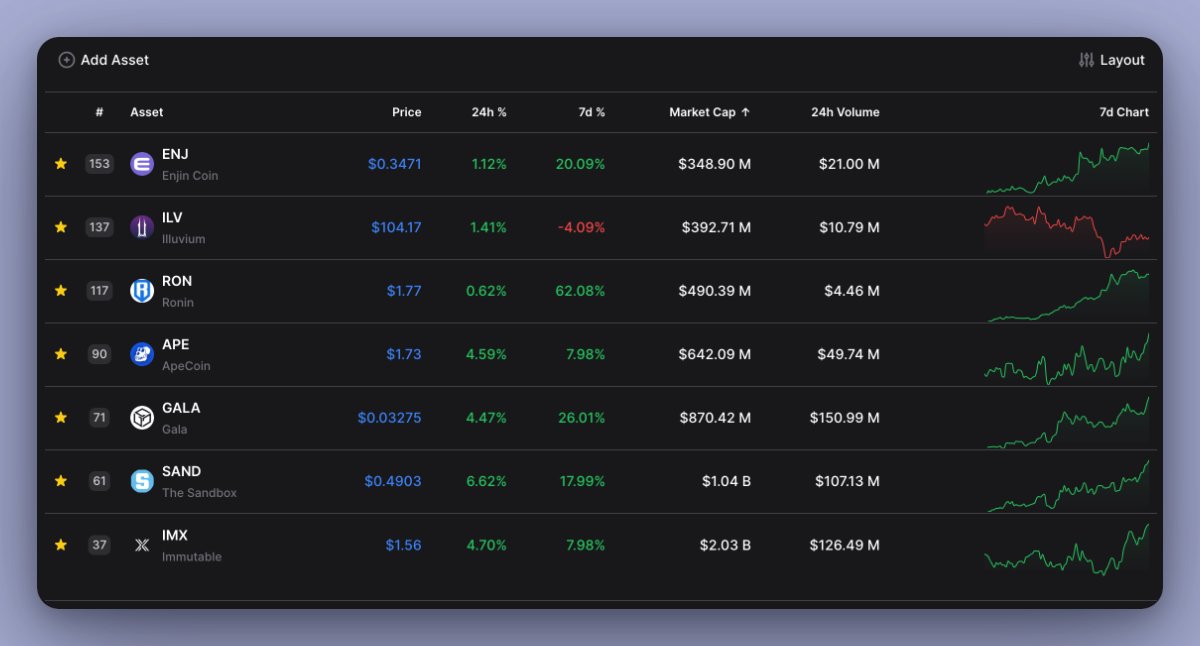Click the Add Asset button
1200x646 pixels.
tap(103, 59)
